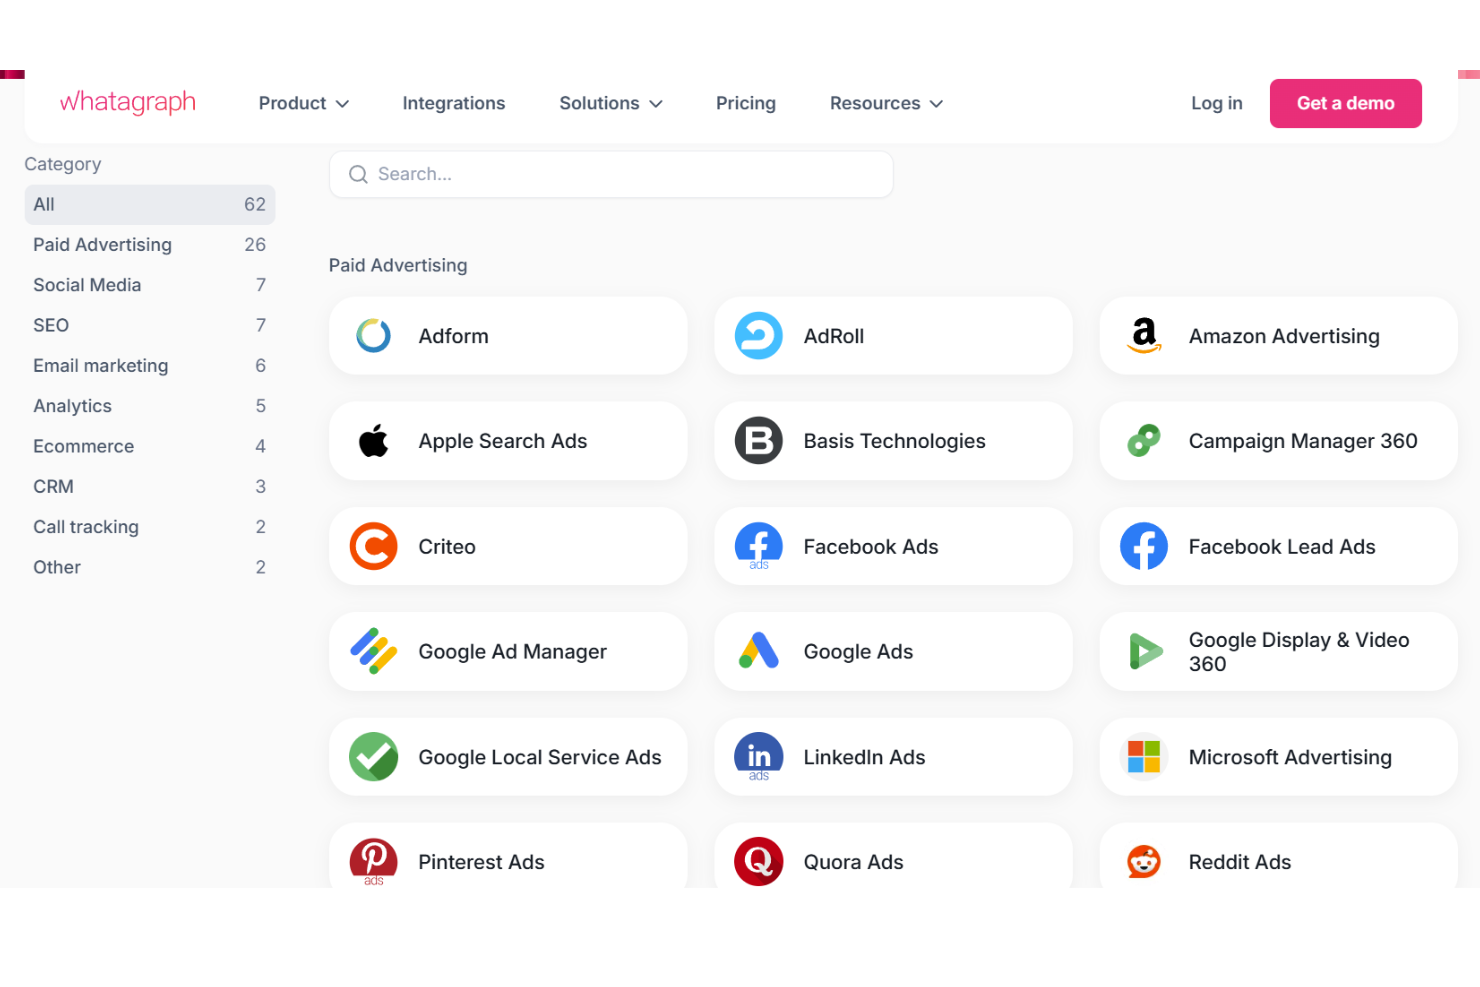Select the Integrations menu item

point(453,103)
